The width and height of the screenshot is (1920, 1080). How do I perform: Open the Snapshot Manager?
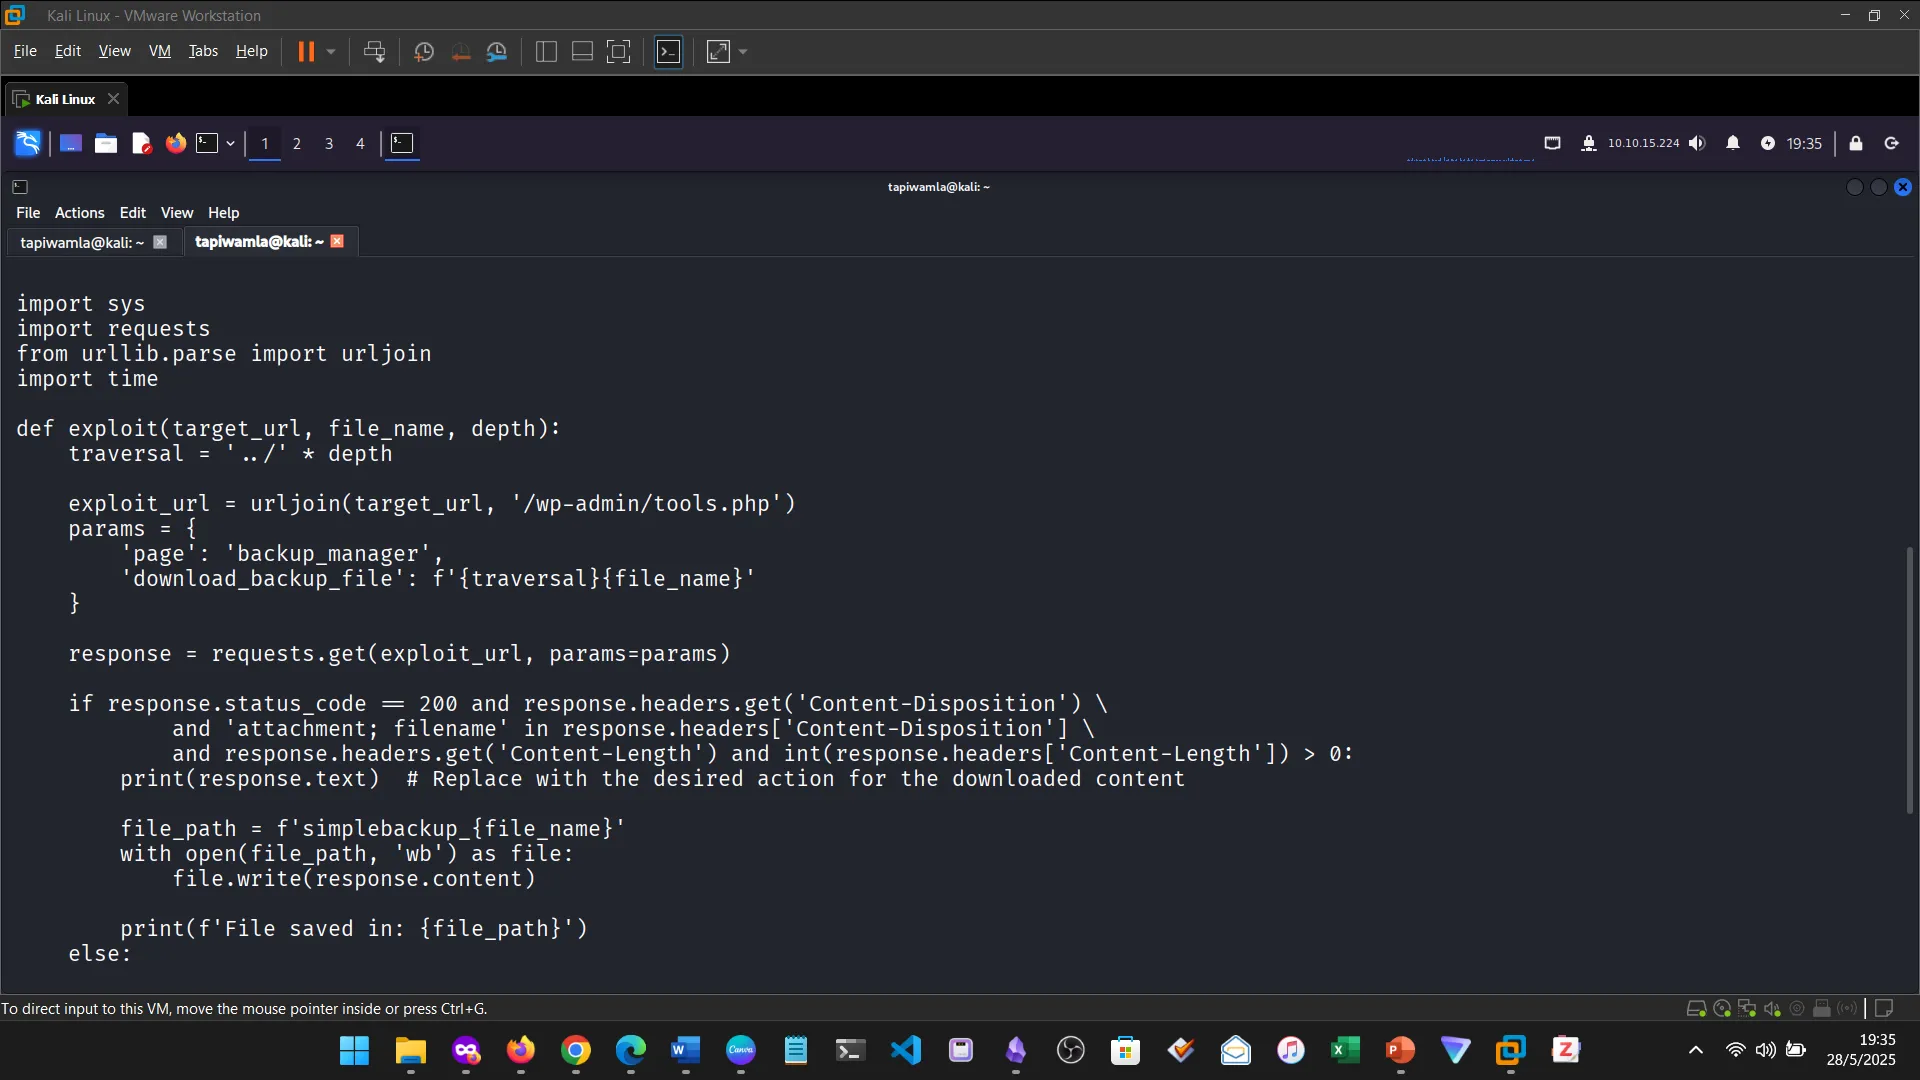(497, 51)
